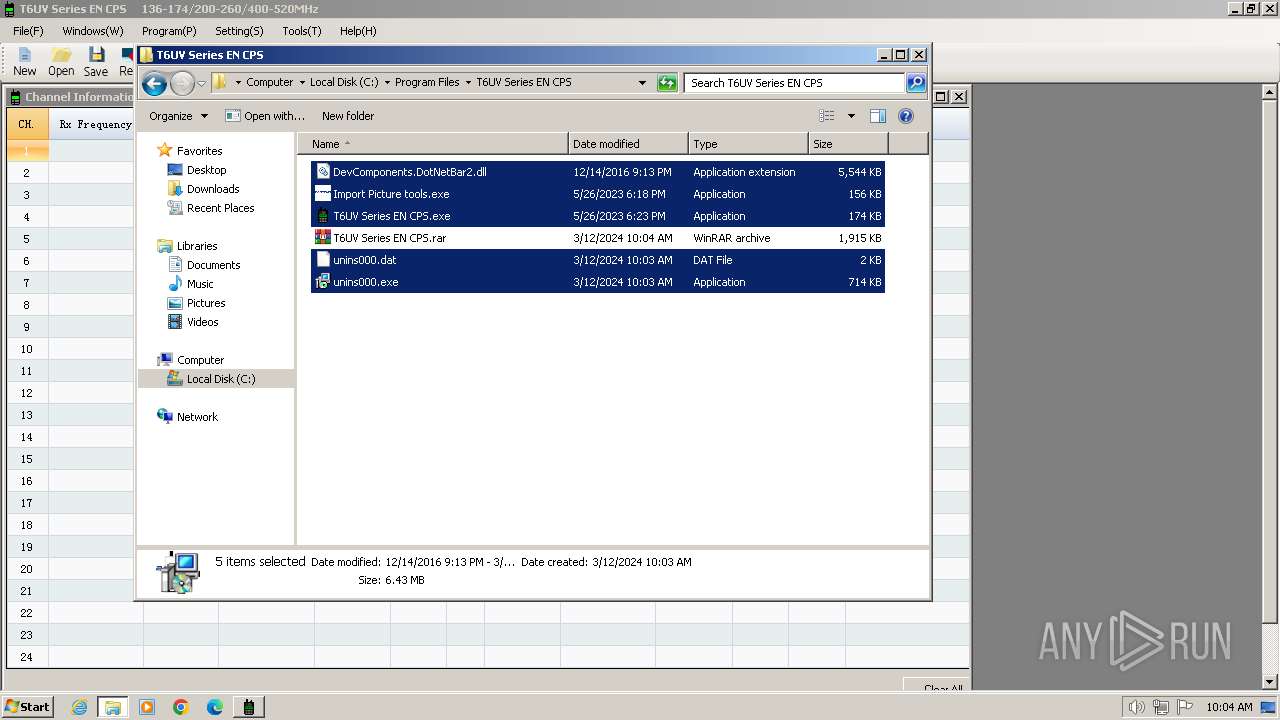Select unins000.exe file icon

tap(323, 282)
